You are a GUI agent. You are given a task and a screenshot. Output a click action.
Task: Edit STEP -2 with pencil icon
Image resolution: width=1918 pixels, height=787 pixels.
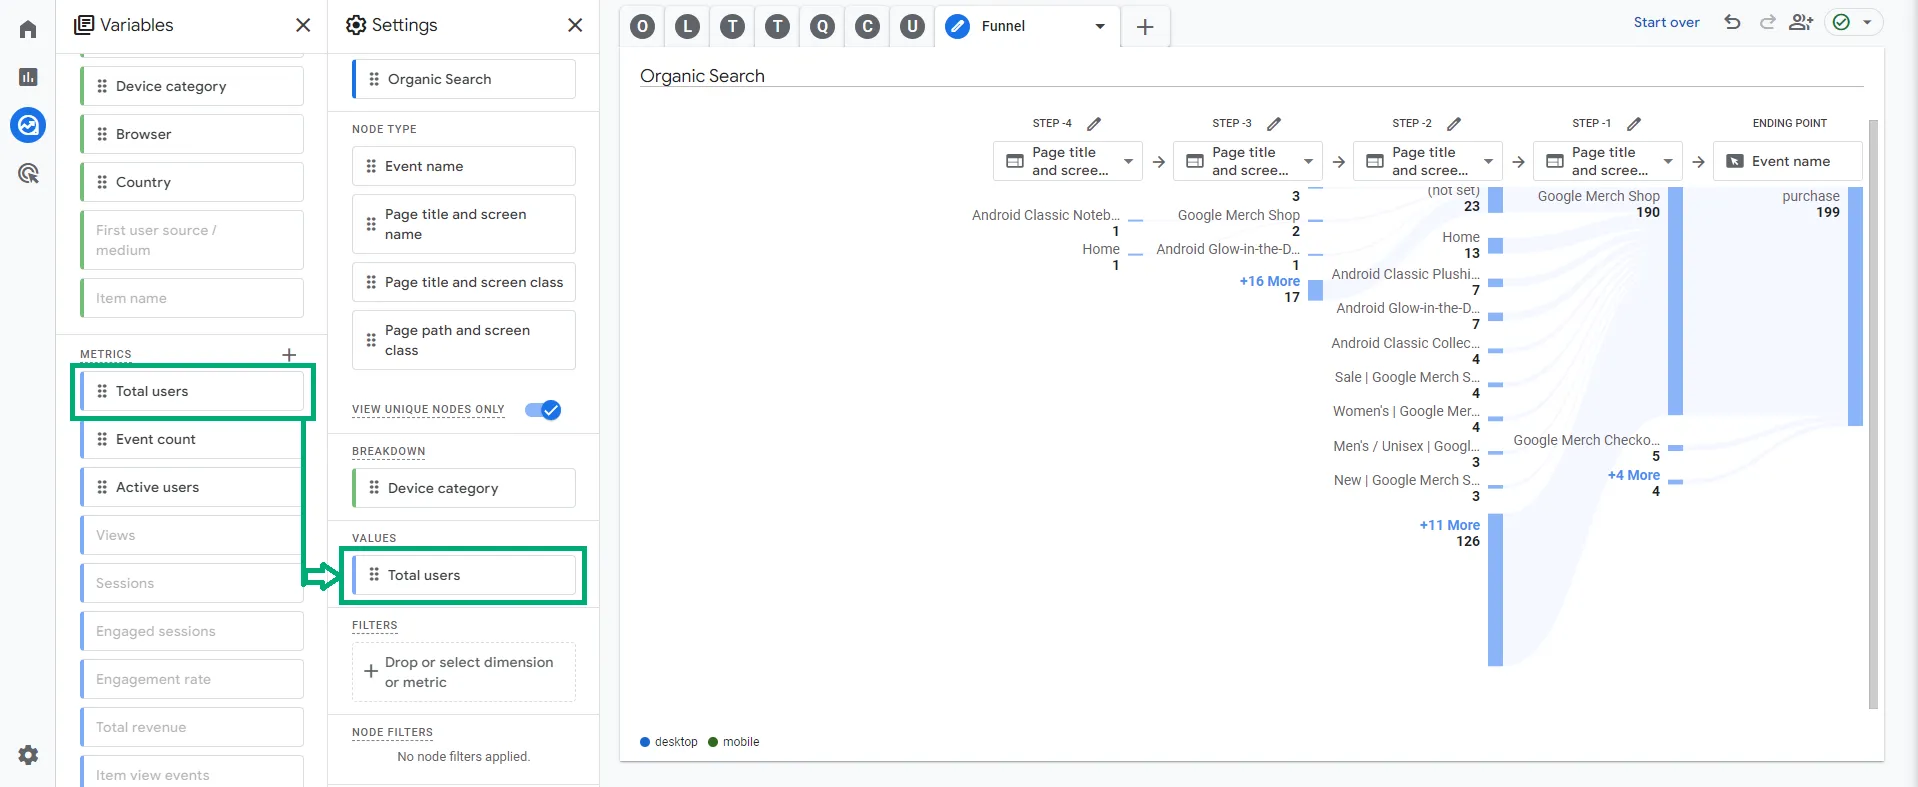coord(1454,124)
